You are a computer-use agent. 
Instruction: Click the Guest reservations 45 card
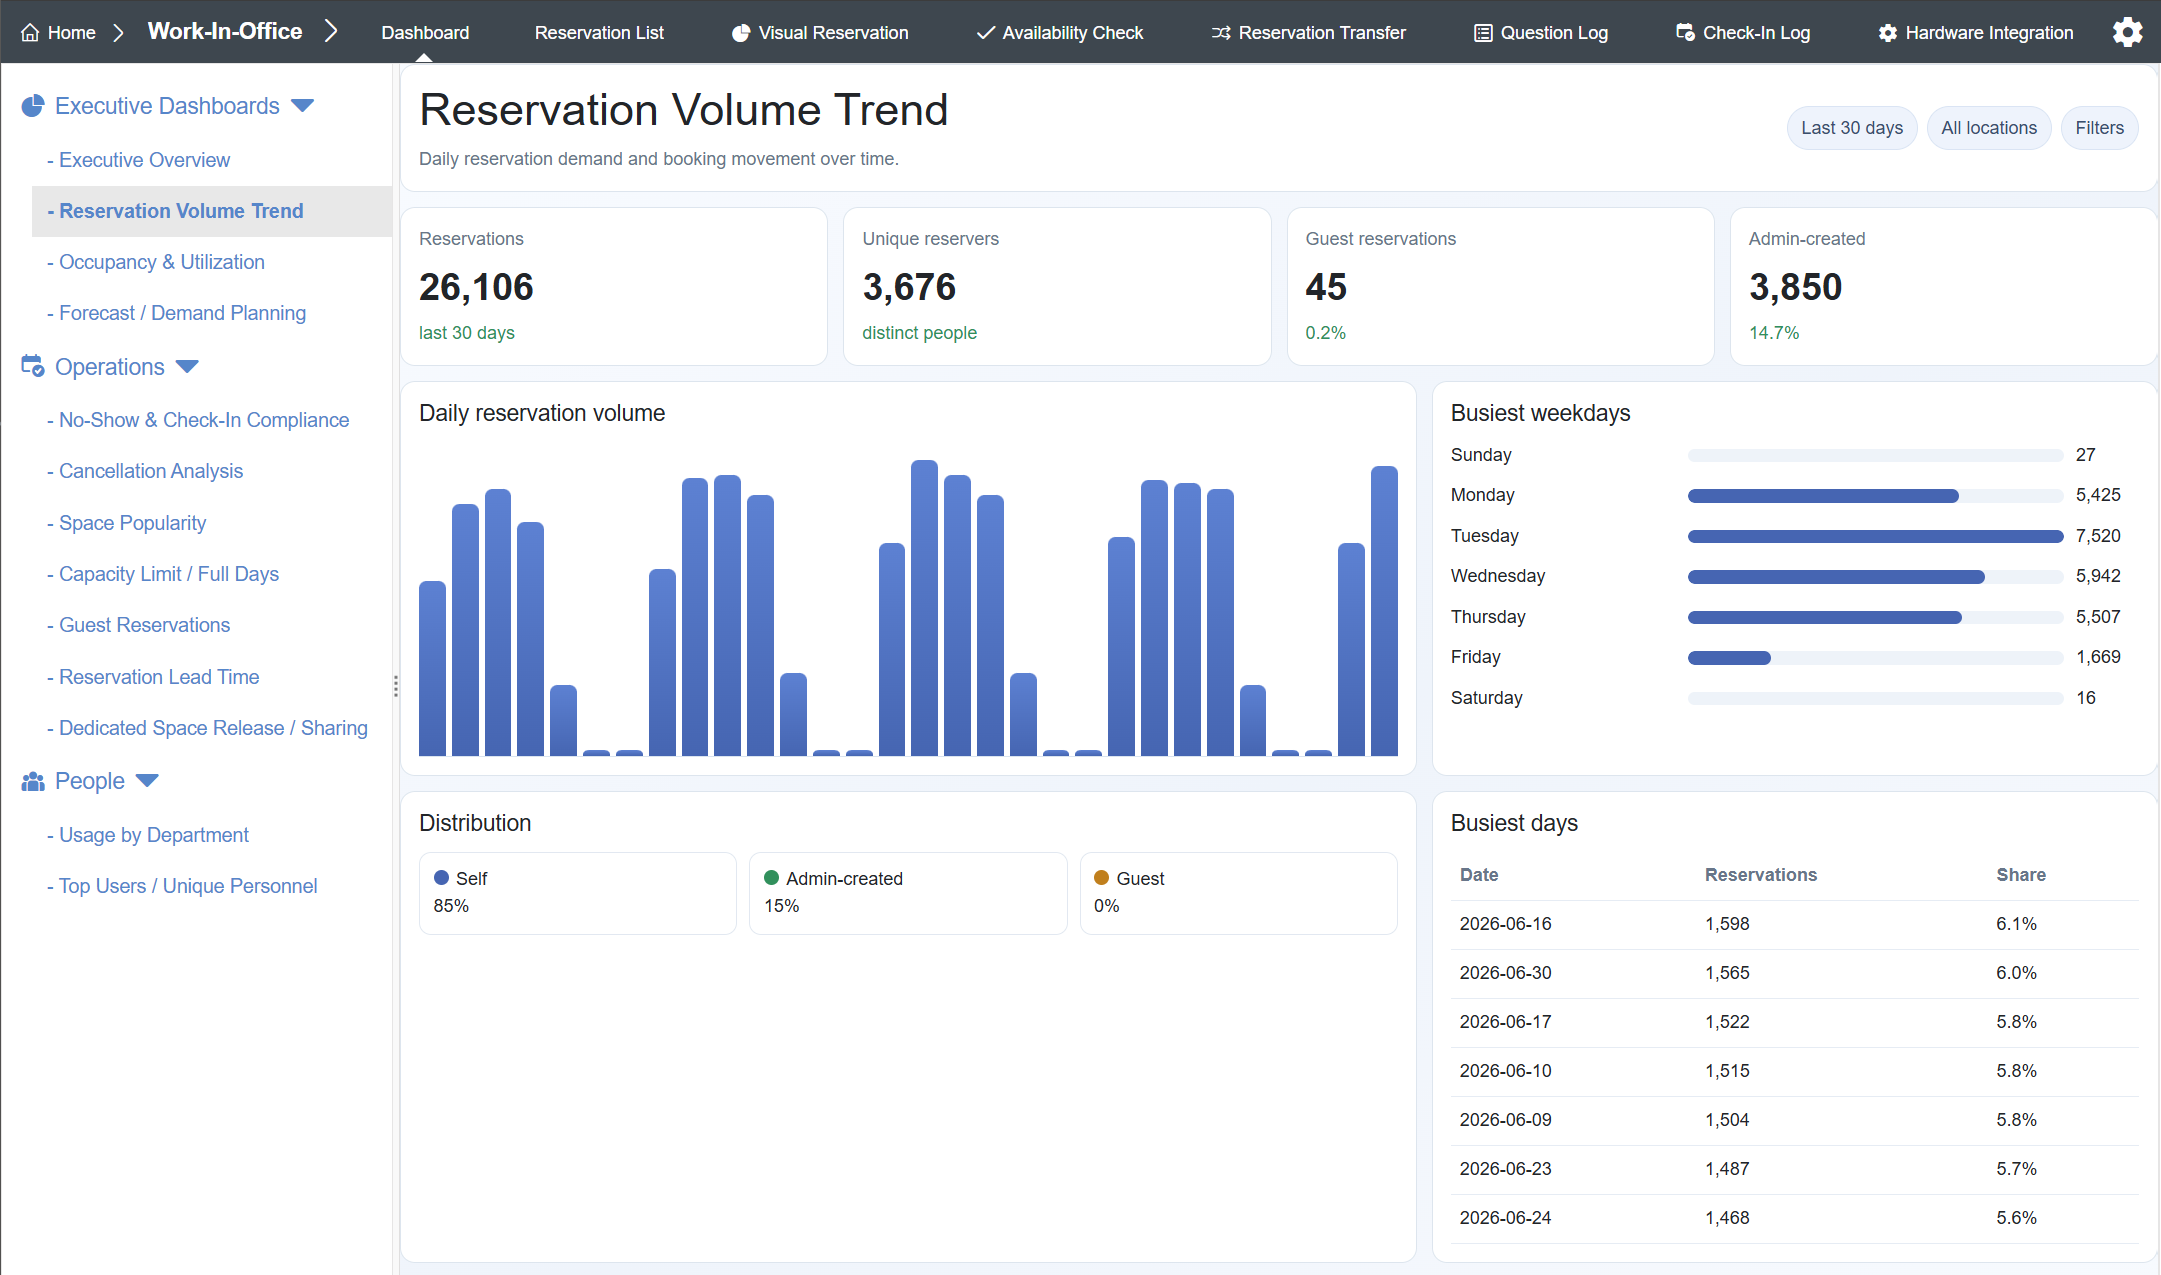[1500, 286]
